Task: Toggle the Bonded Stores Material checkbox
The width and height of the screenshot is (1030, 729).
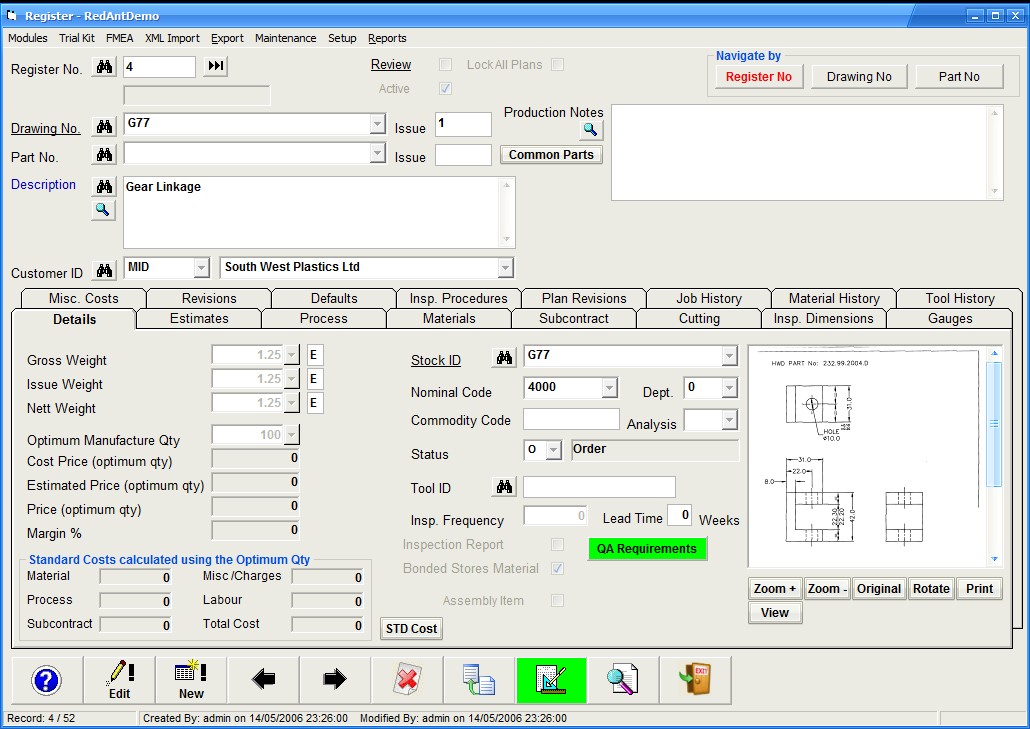Action: tap(558, 569)
